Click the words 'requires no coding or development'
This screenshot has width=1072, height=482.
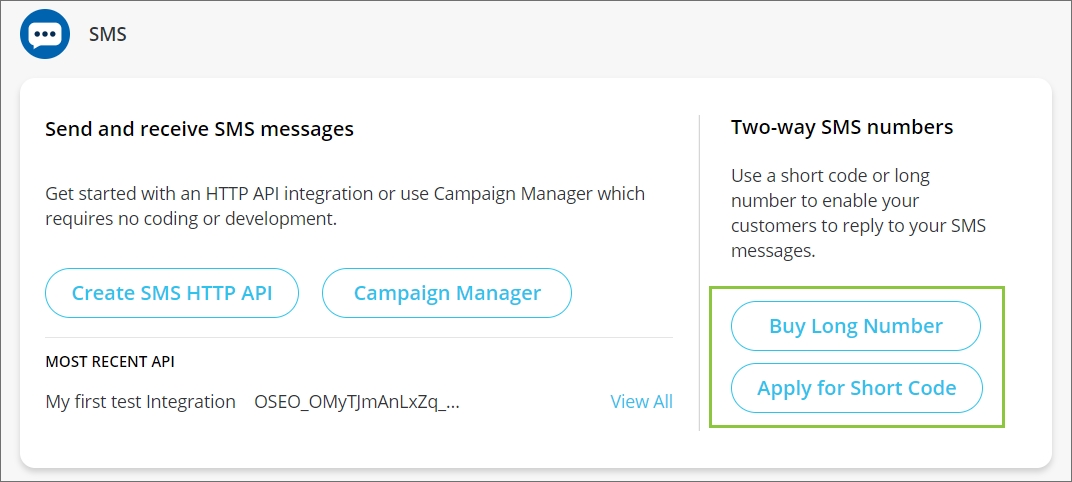189,218
